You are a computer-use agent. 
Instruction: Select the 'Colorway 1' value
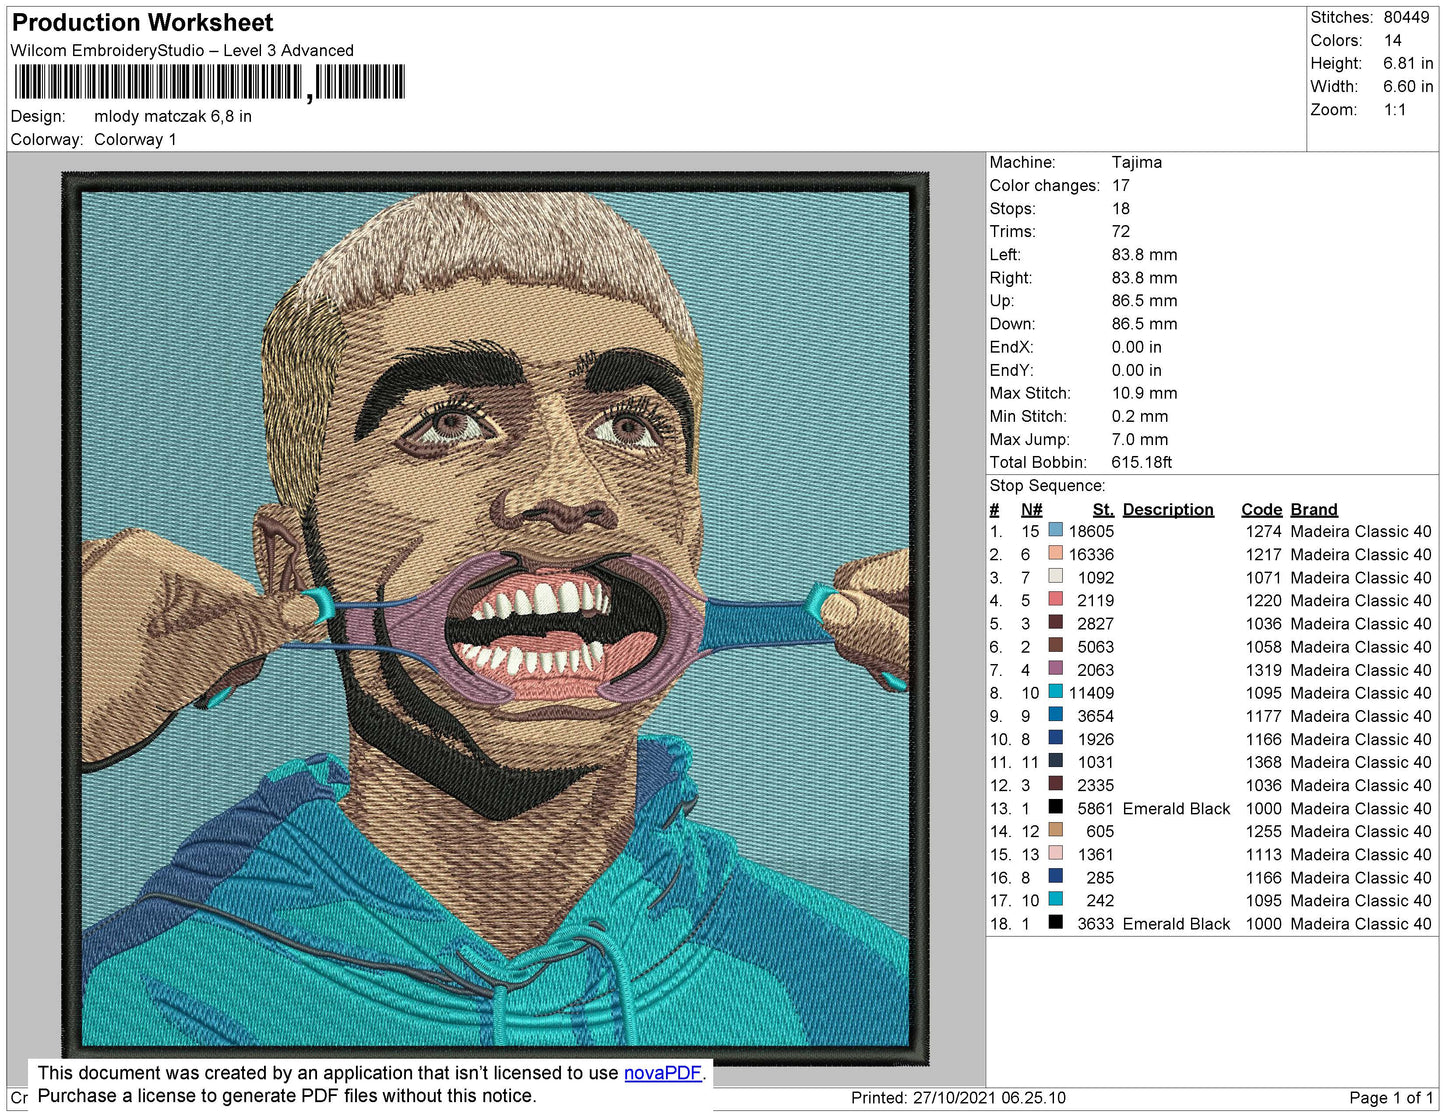click(135, 139)
